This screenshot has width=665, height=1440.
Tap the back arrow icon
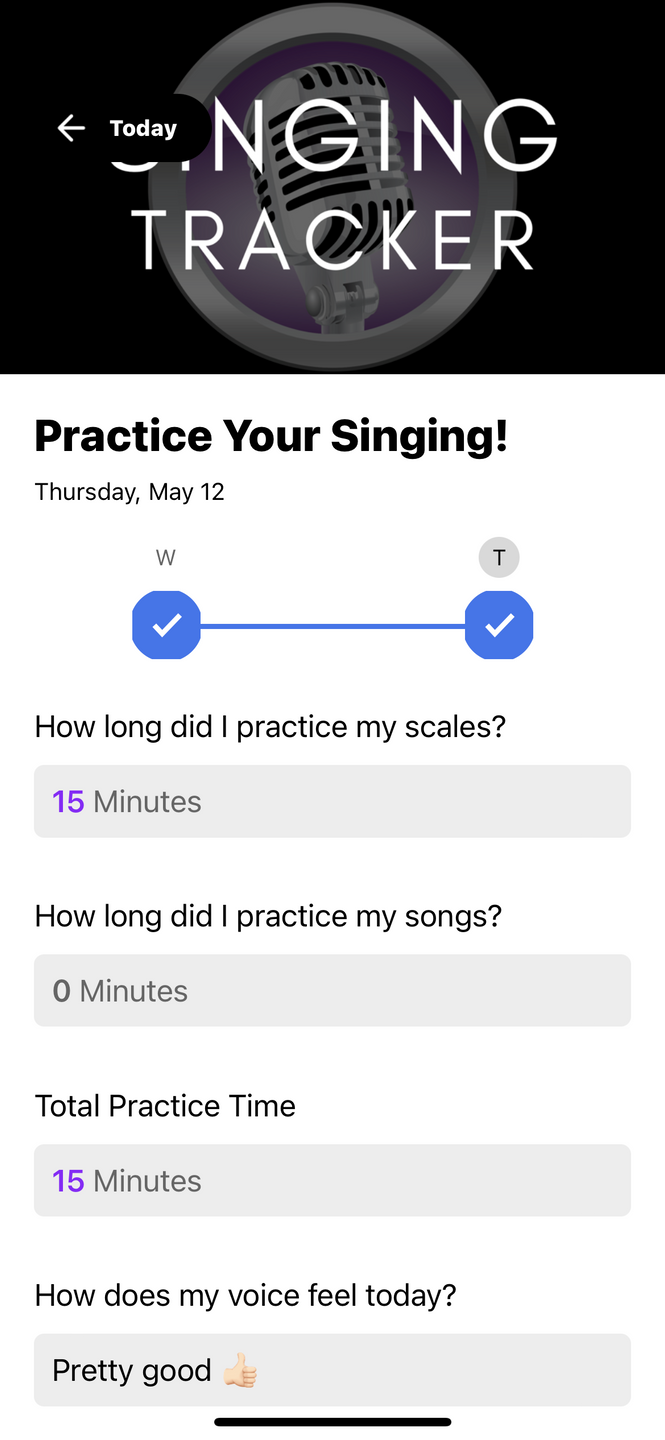[x=71, y=128]
